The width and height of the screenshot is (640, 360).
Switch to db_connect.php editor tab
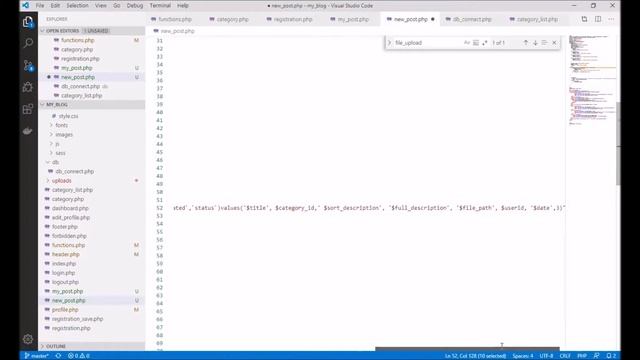[x=471, y=19]
